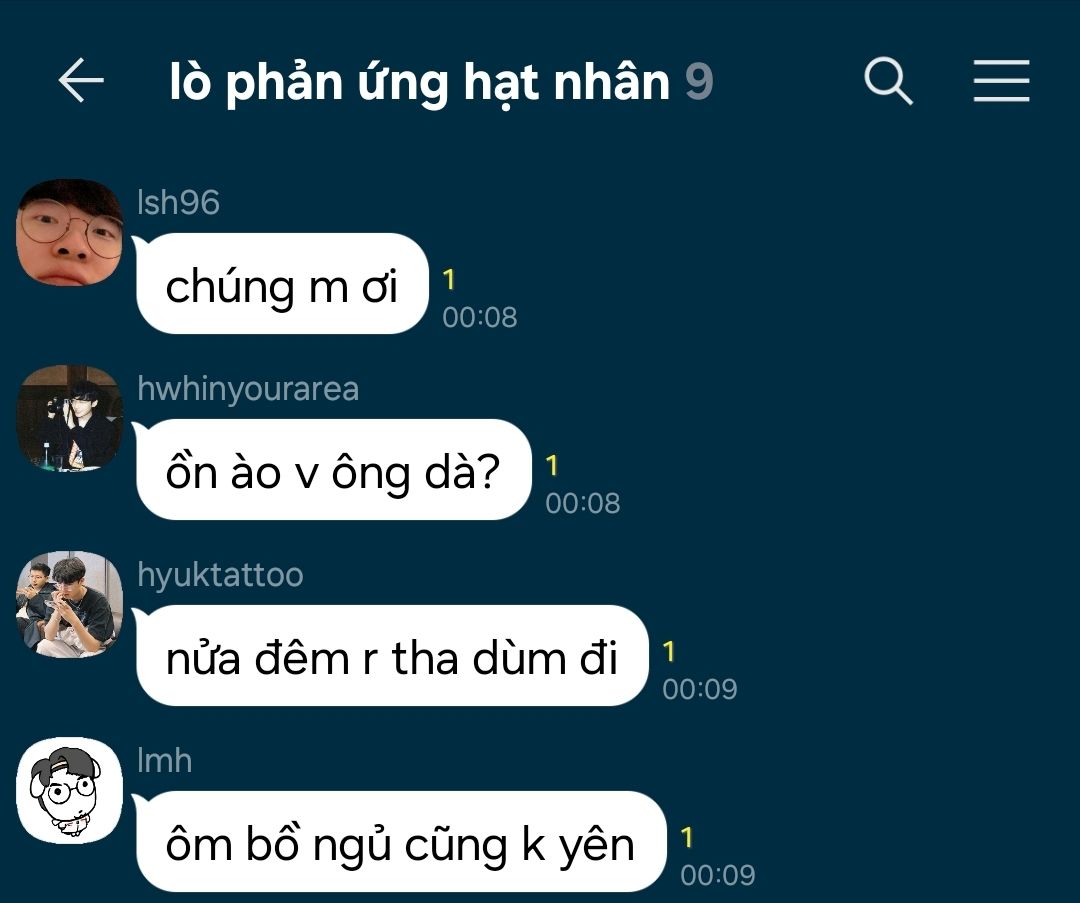Tap unread count beside lmh's message
1080x903 pixels.
click(687, 838)
